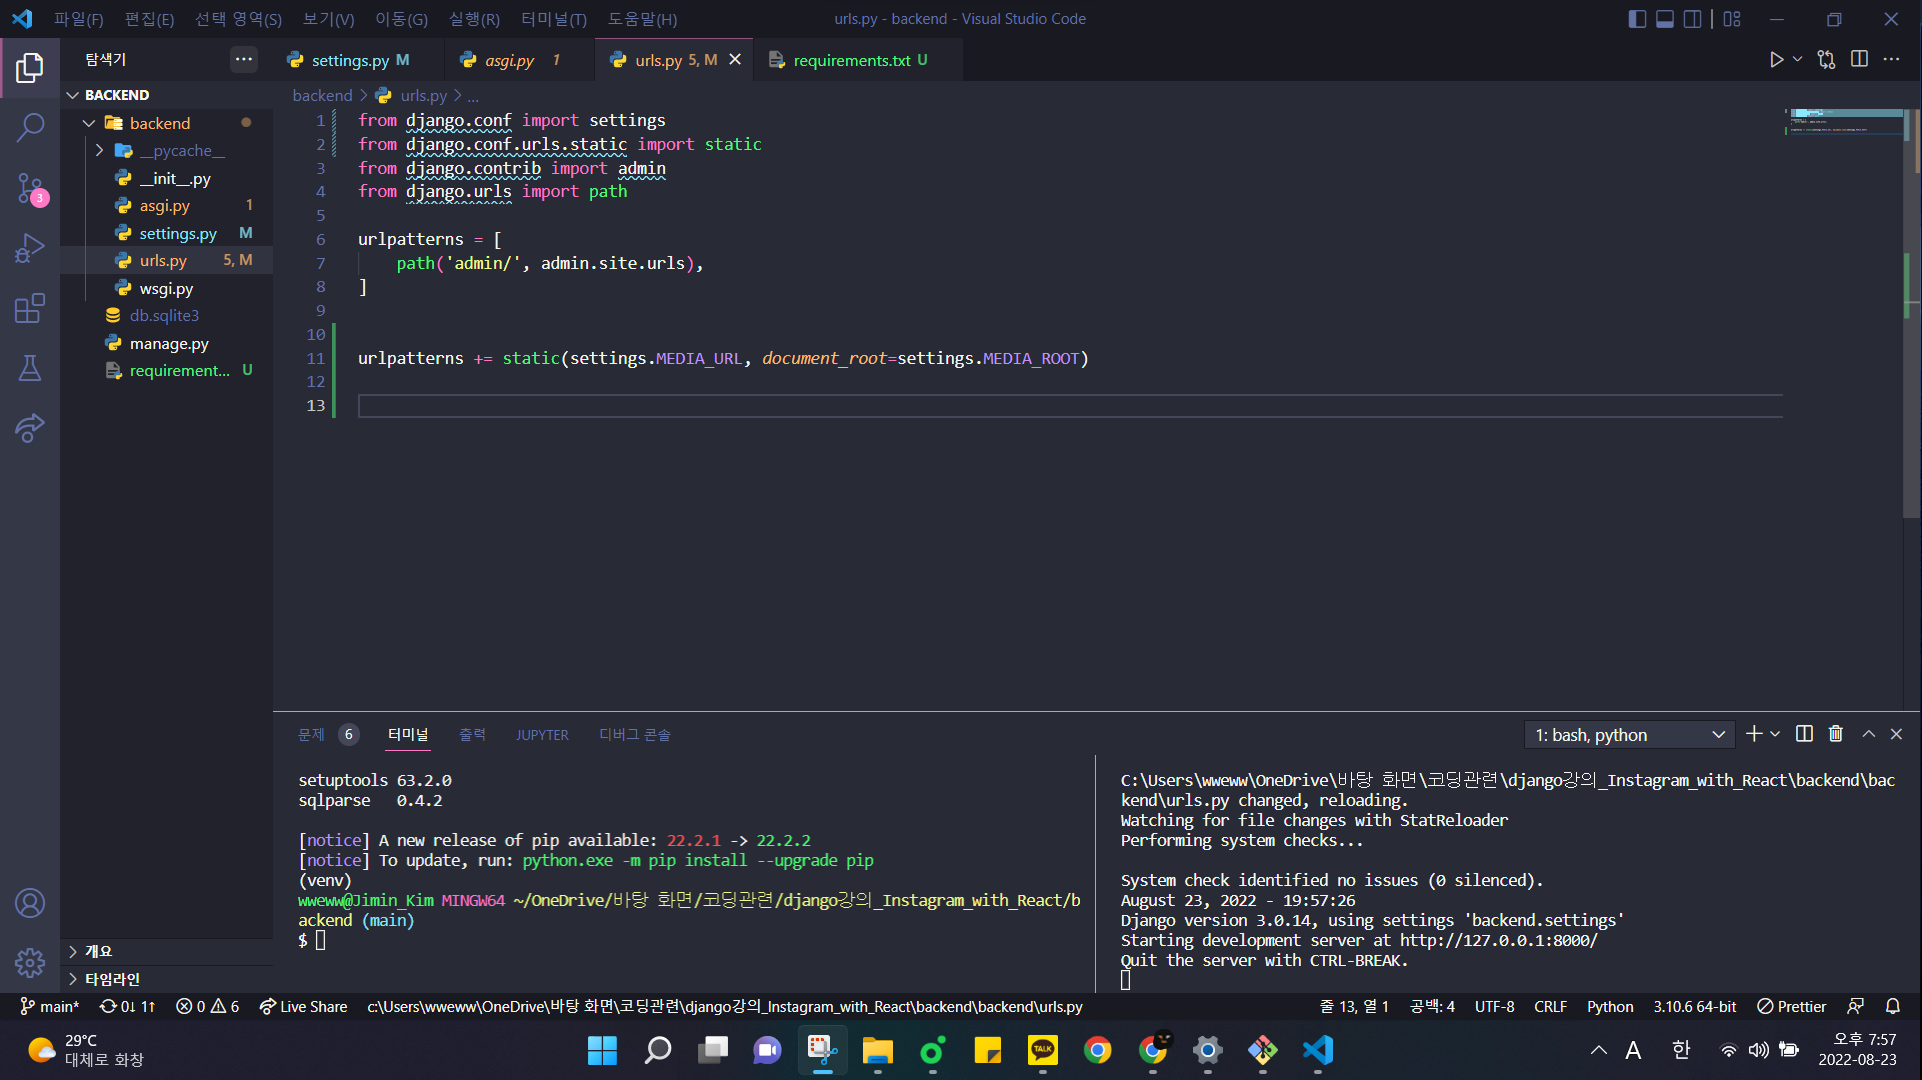Switch to the JUPYTER panel tab
The image size is (1922, 1080).
(x=542, y=734)
